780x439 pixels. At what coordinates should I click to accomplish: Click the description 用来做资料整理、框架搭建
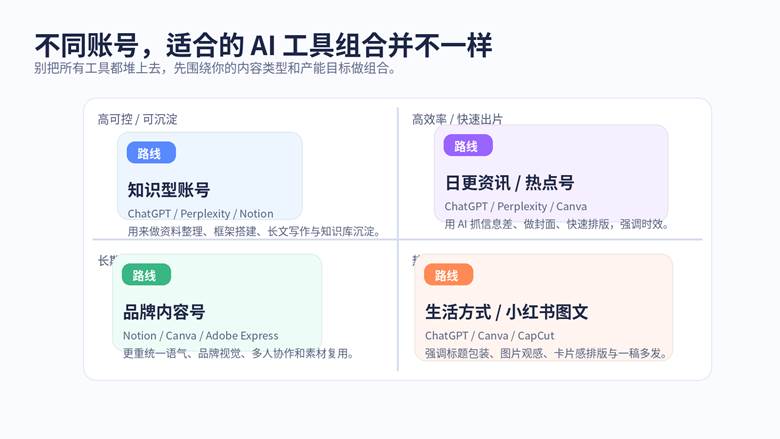click(253, 231)
